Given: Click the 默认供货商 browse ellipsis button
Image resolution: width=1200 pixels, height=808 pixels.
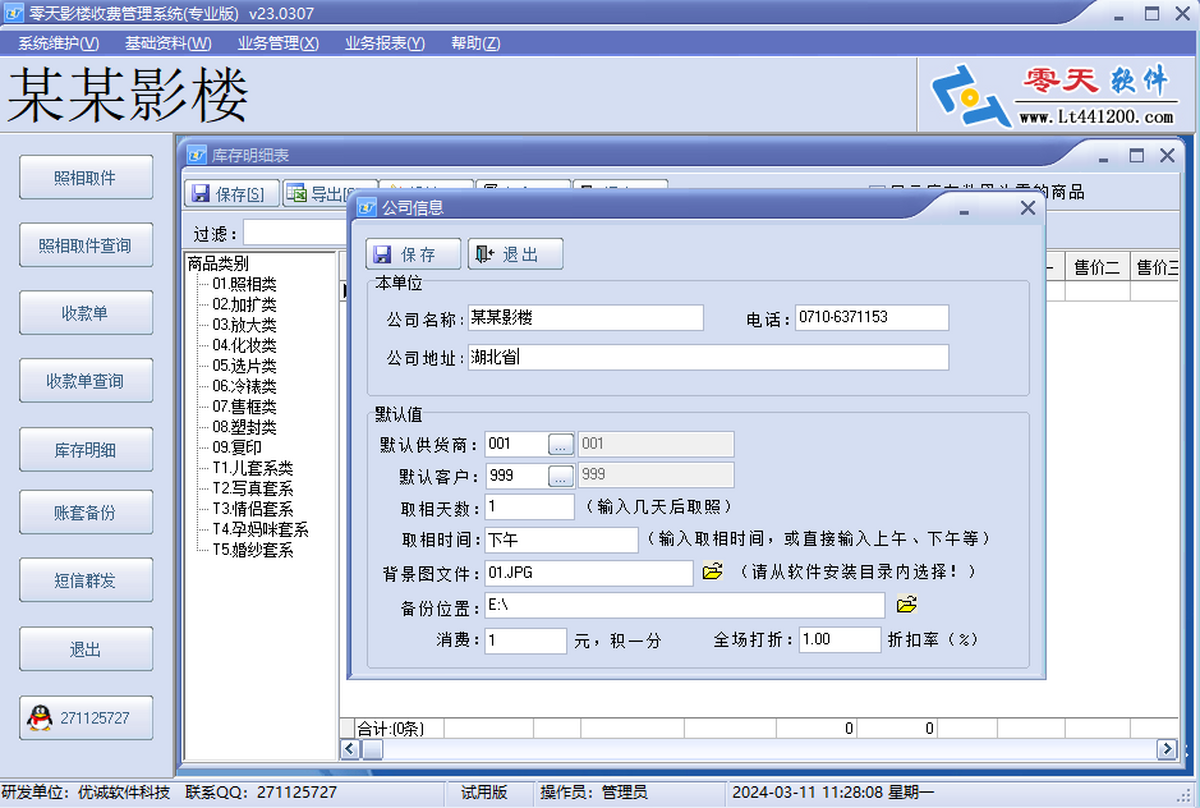Looking at the screenshot, I should tap(561, 444).
